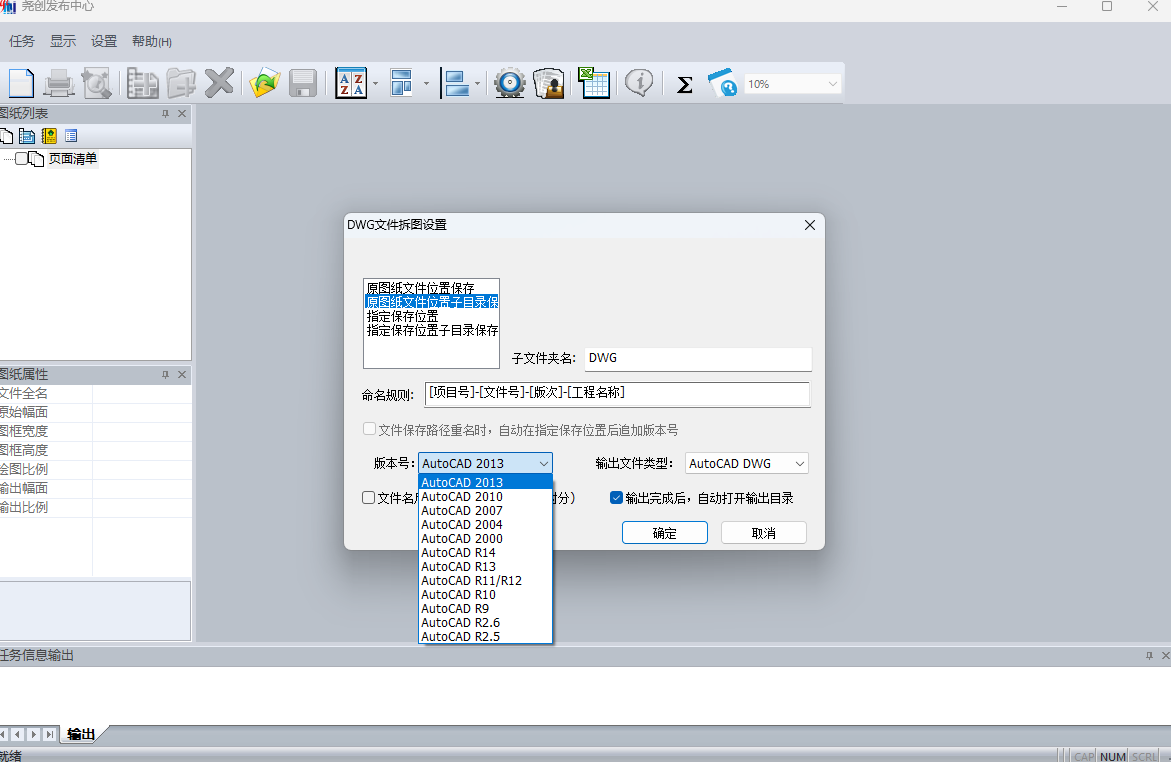Image resolution: width=1171 pixels, height=762 pixels.
Task: Click the stamp signature documents icon
Action: tap(549, 83)
